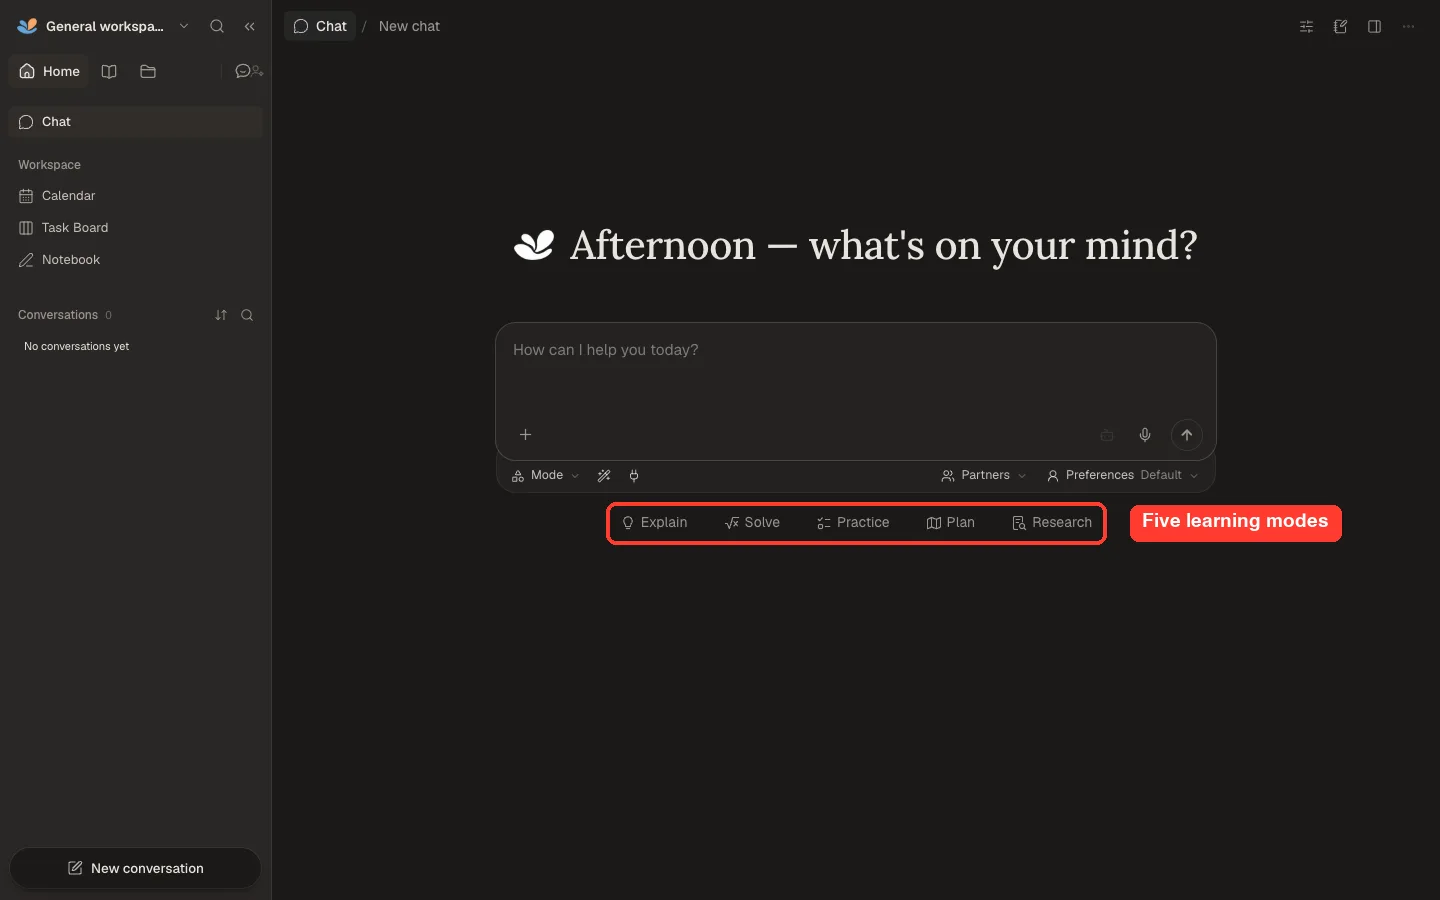The width and height of the screenshot is (1440, 900).
Task: Open the three-dot more options menu
Action: point(1408,27)
